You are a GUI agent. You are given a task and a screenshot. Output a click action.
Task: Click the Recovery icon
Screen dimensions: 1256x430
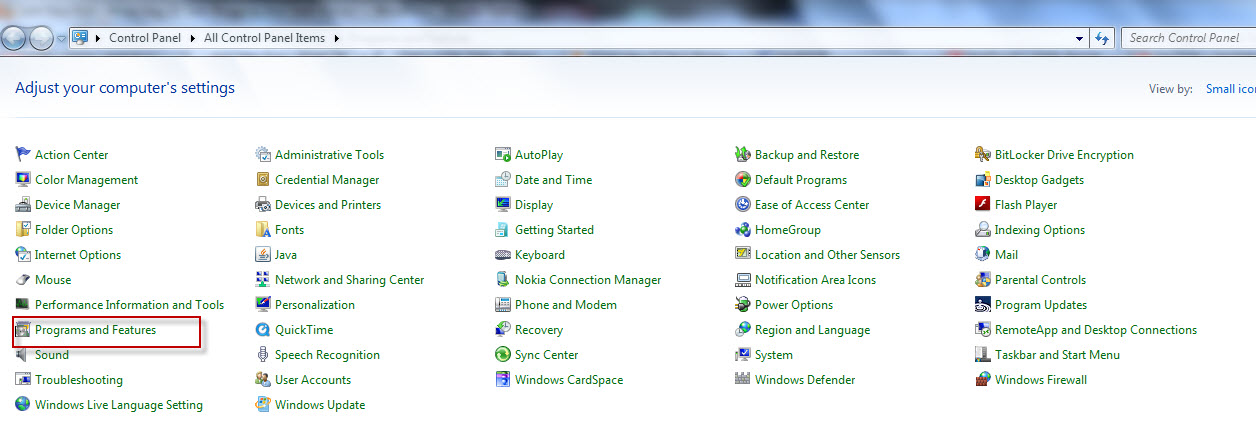click(503, 329)
